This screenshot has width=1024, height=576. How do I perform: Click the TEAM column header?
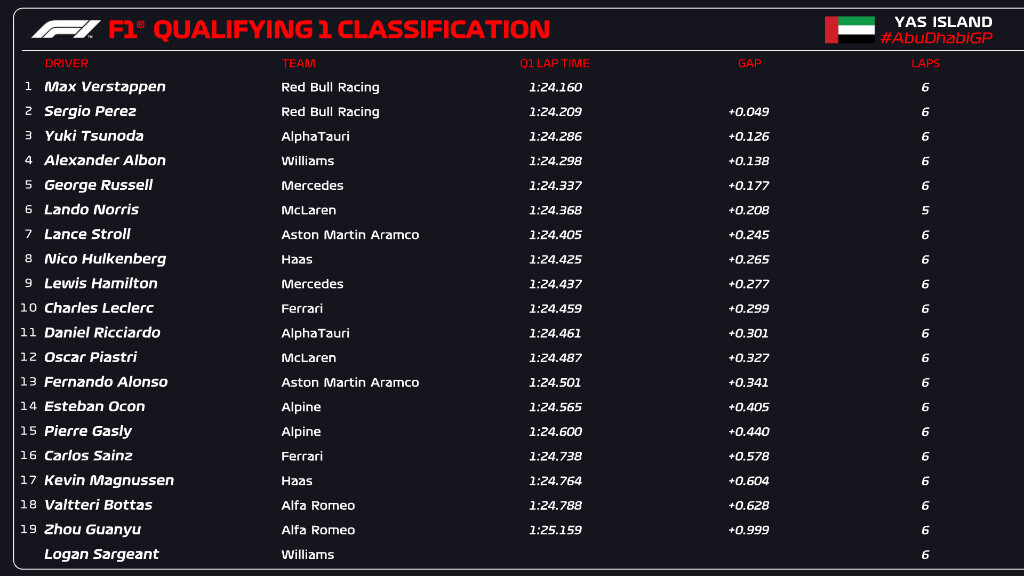(x=298, y=63)
